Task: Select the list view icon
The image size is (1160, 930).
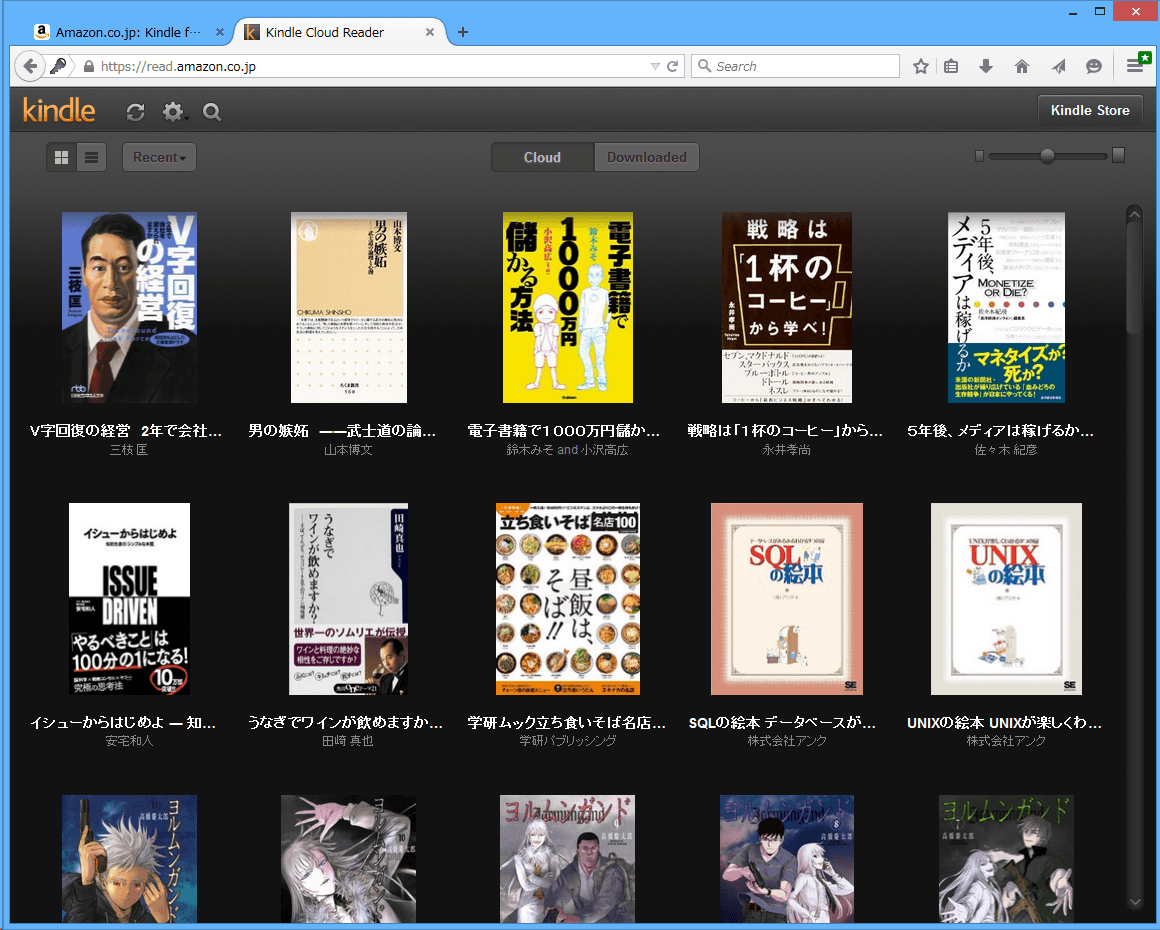Action: click(x=91, y=157)
